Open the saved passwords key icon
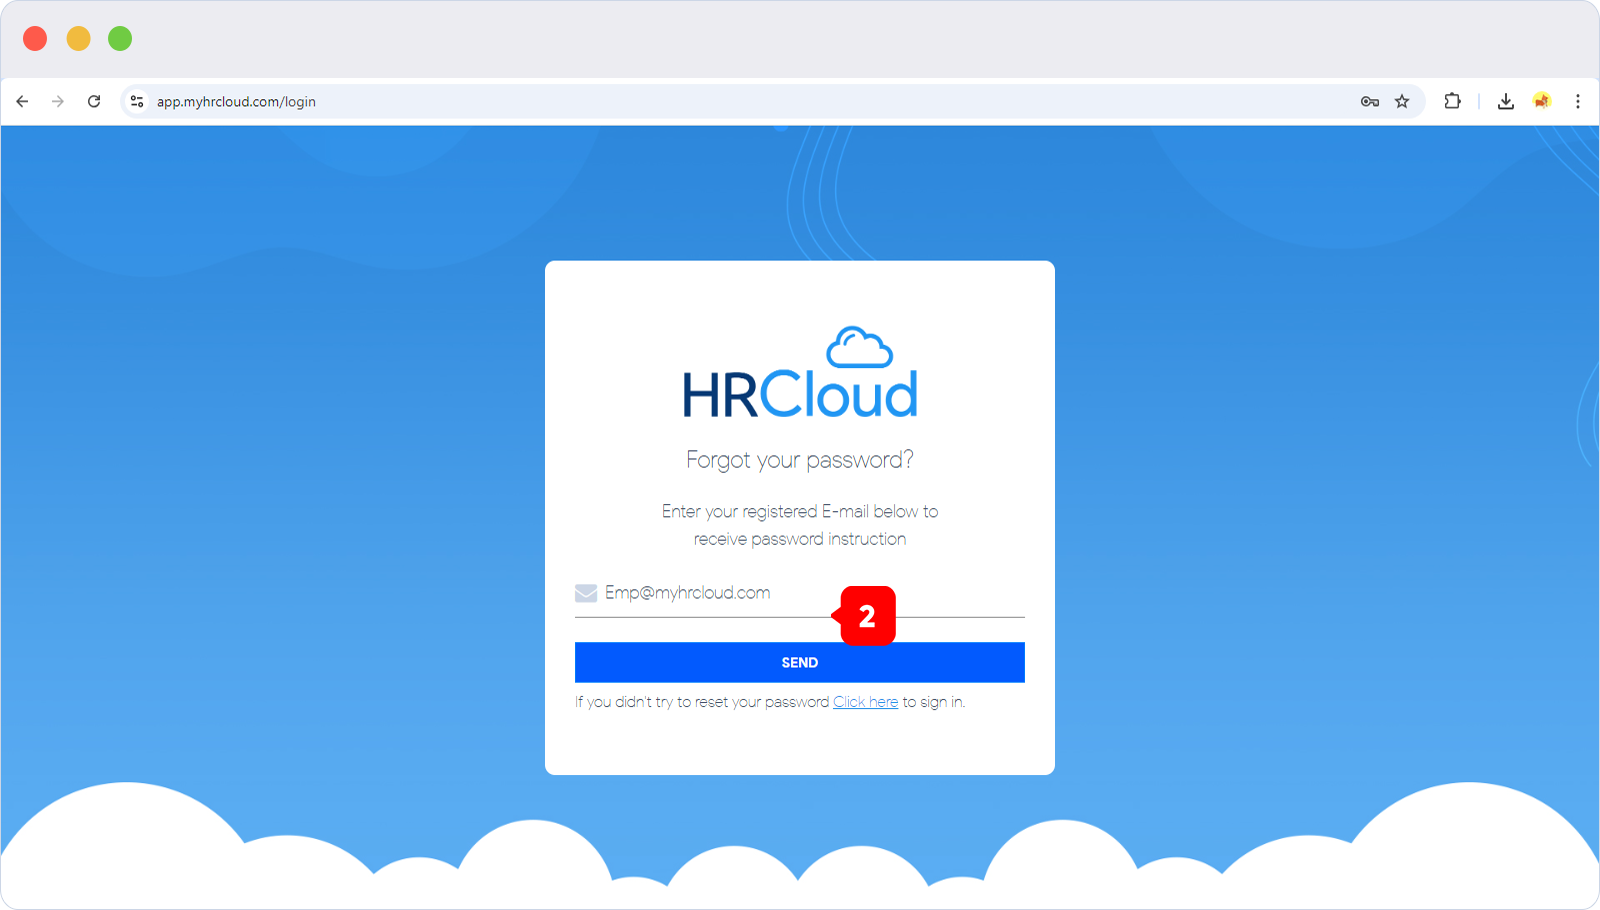The height and width of the screenshot is (910, 1600). point(1370,101)
